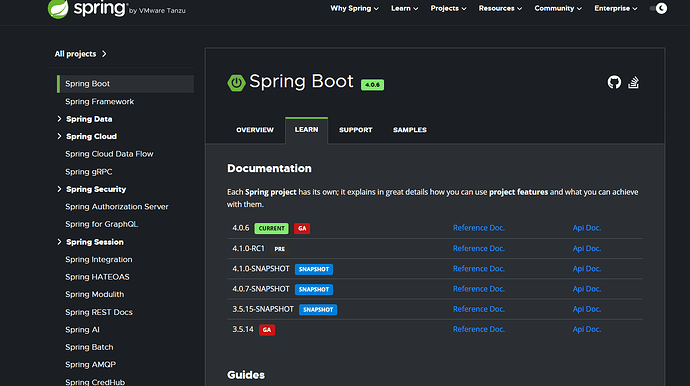Screen dimensions: 690x386
Task: Open the Spring Boot GitHub repository icon
Action: point(614,82)
